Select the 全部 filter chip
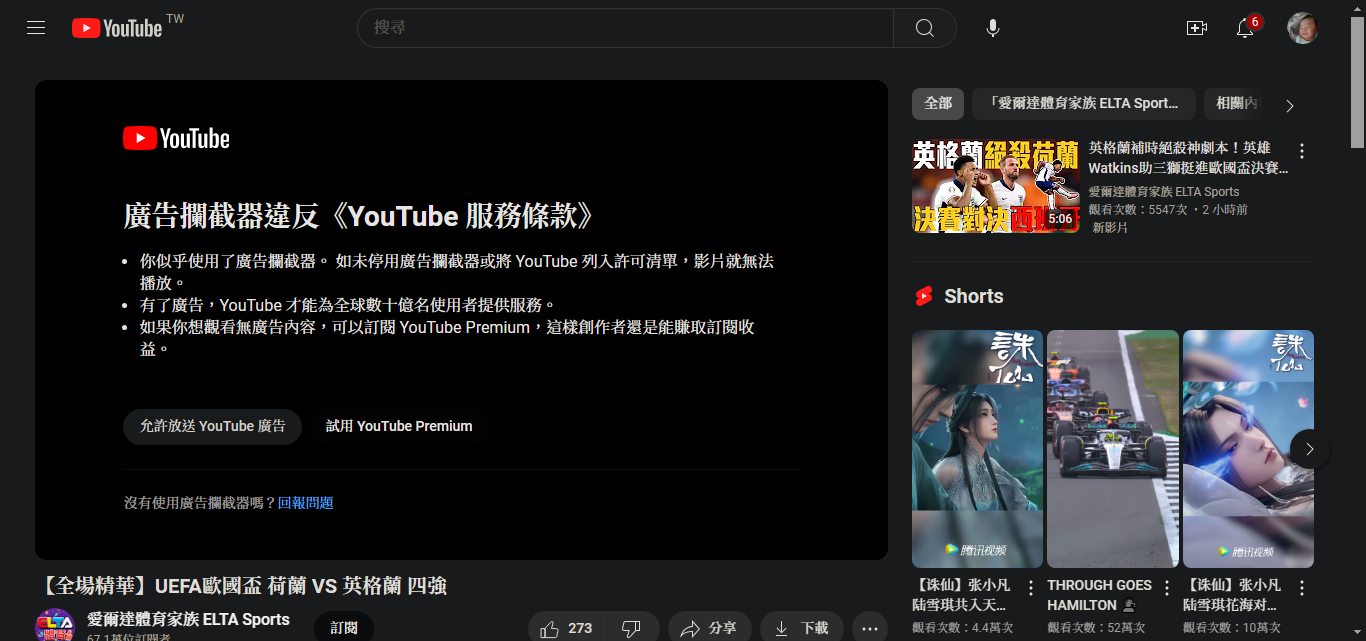The image size is (1366, 641). point(937,103)
